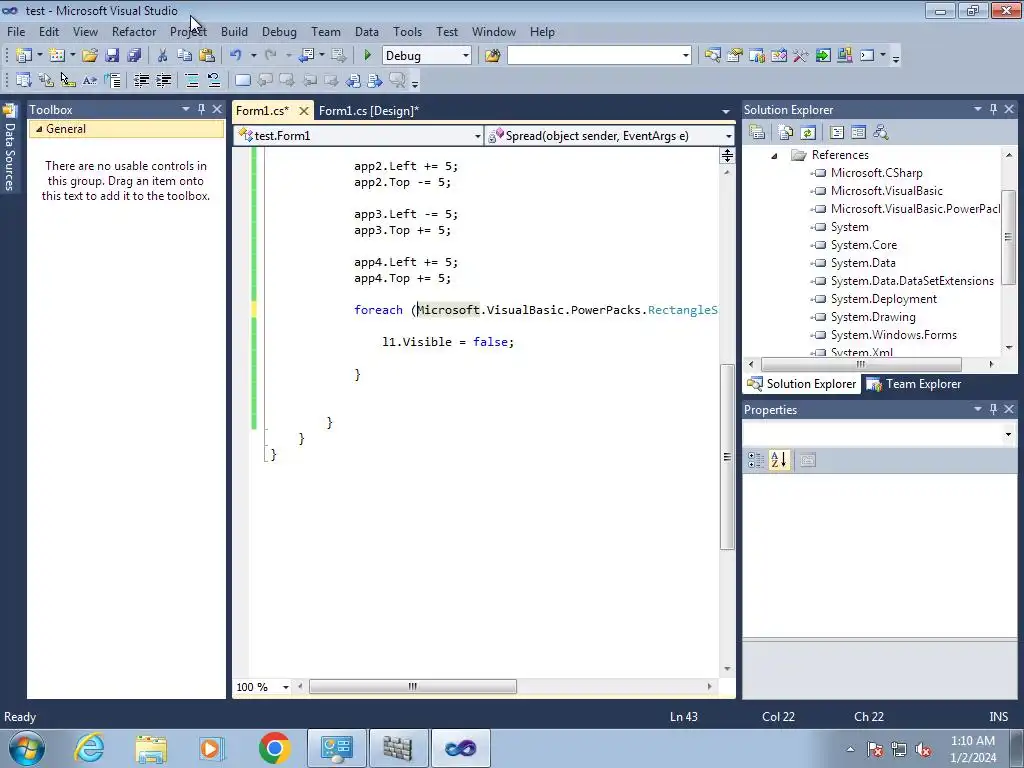Image resolution: width=1024 pixels, height=768 pixels.
Task: Comment out the selected lines icon
Action: [x=192, y=80]
